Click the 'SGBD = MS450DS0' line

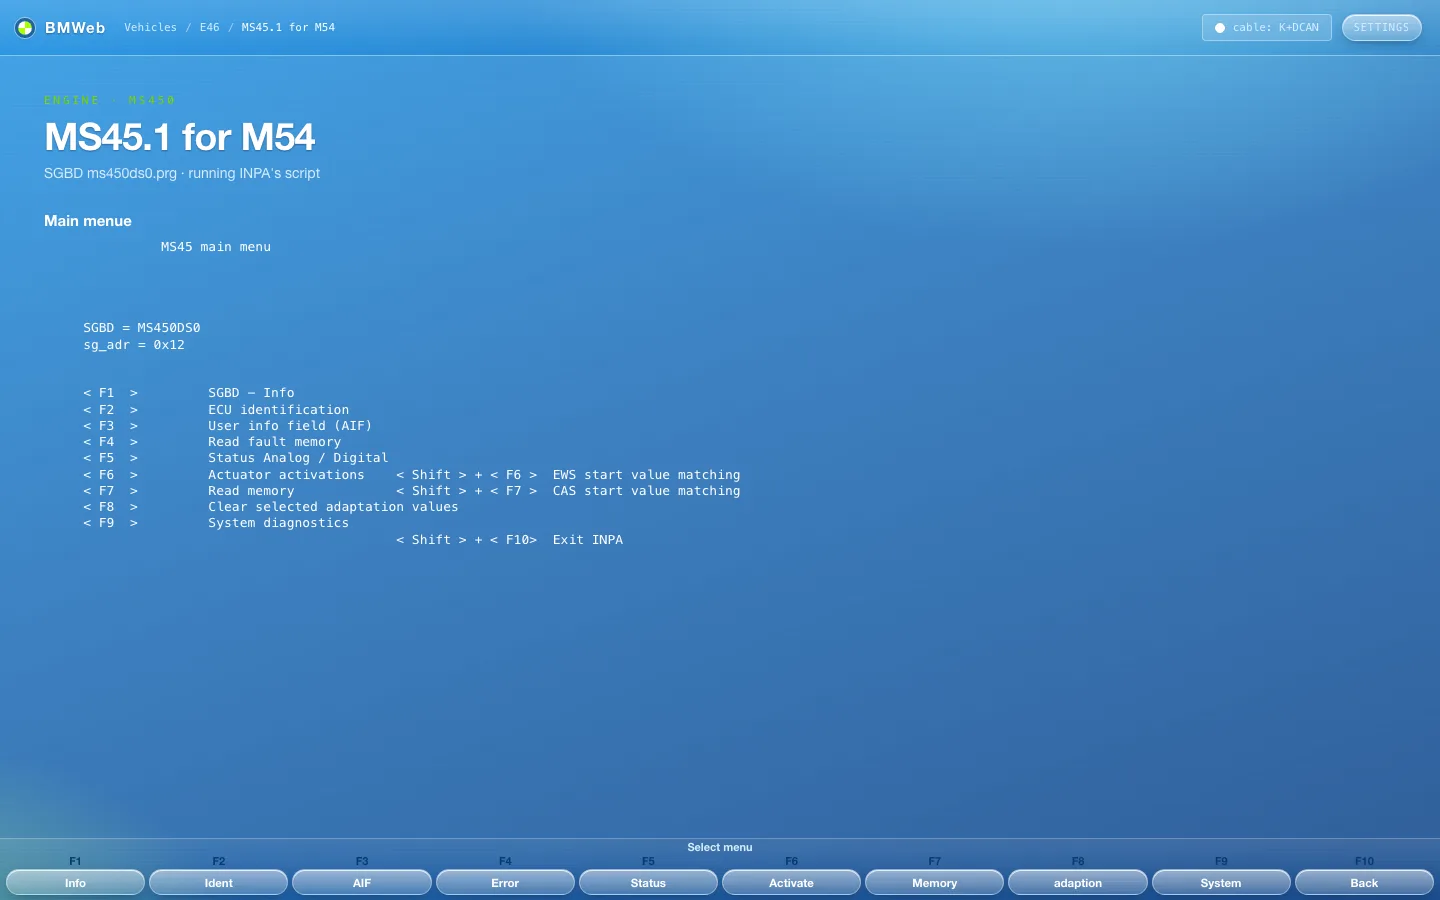pyautogui.click(x=142, y=328)
